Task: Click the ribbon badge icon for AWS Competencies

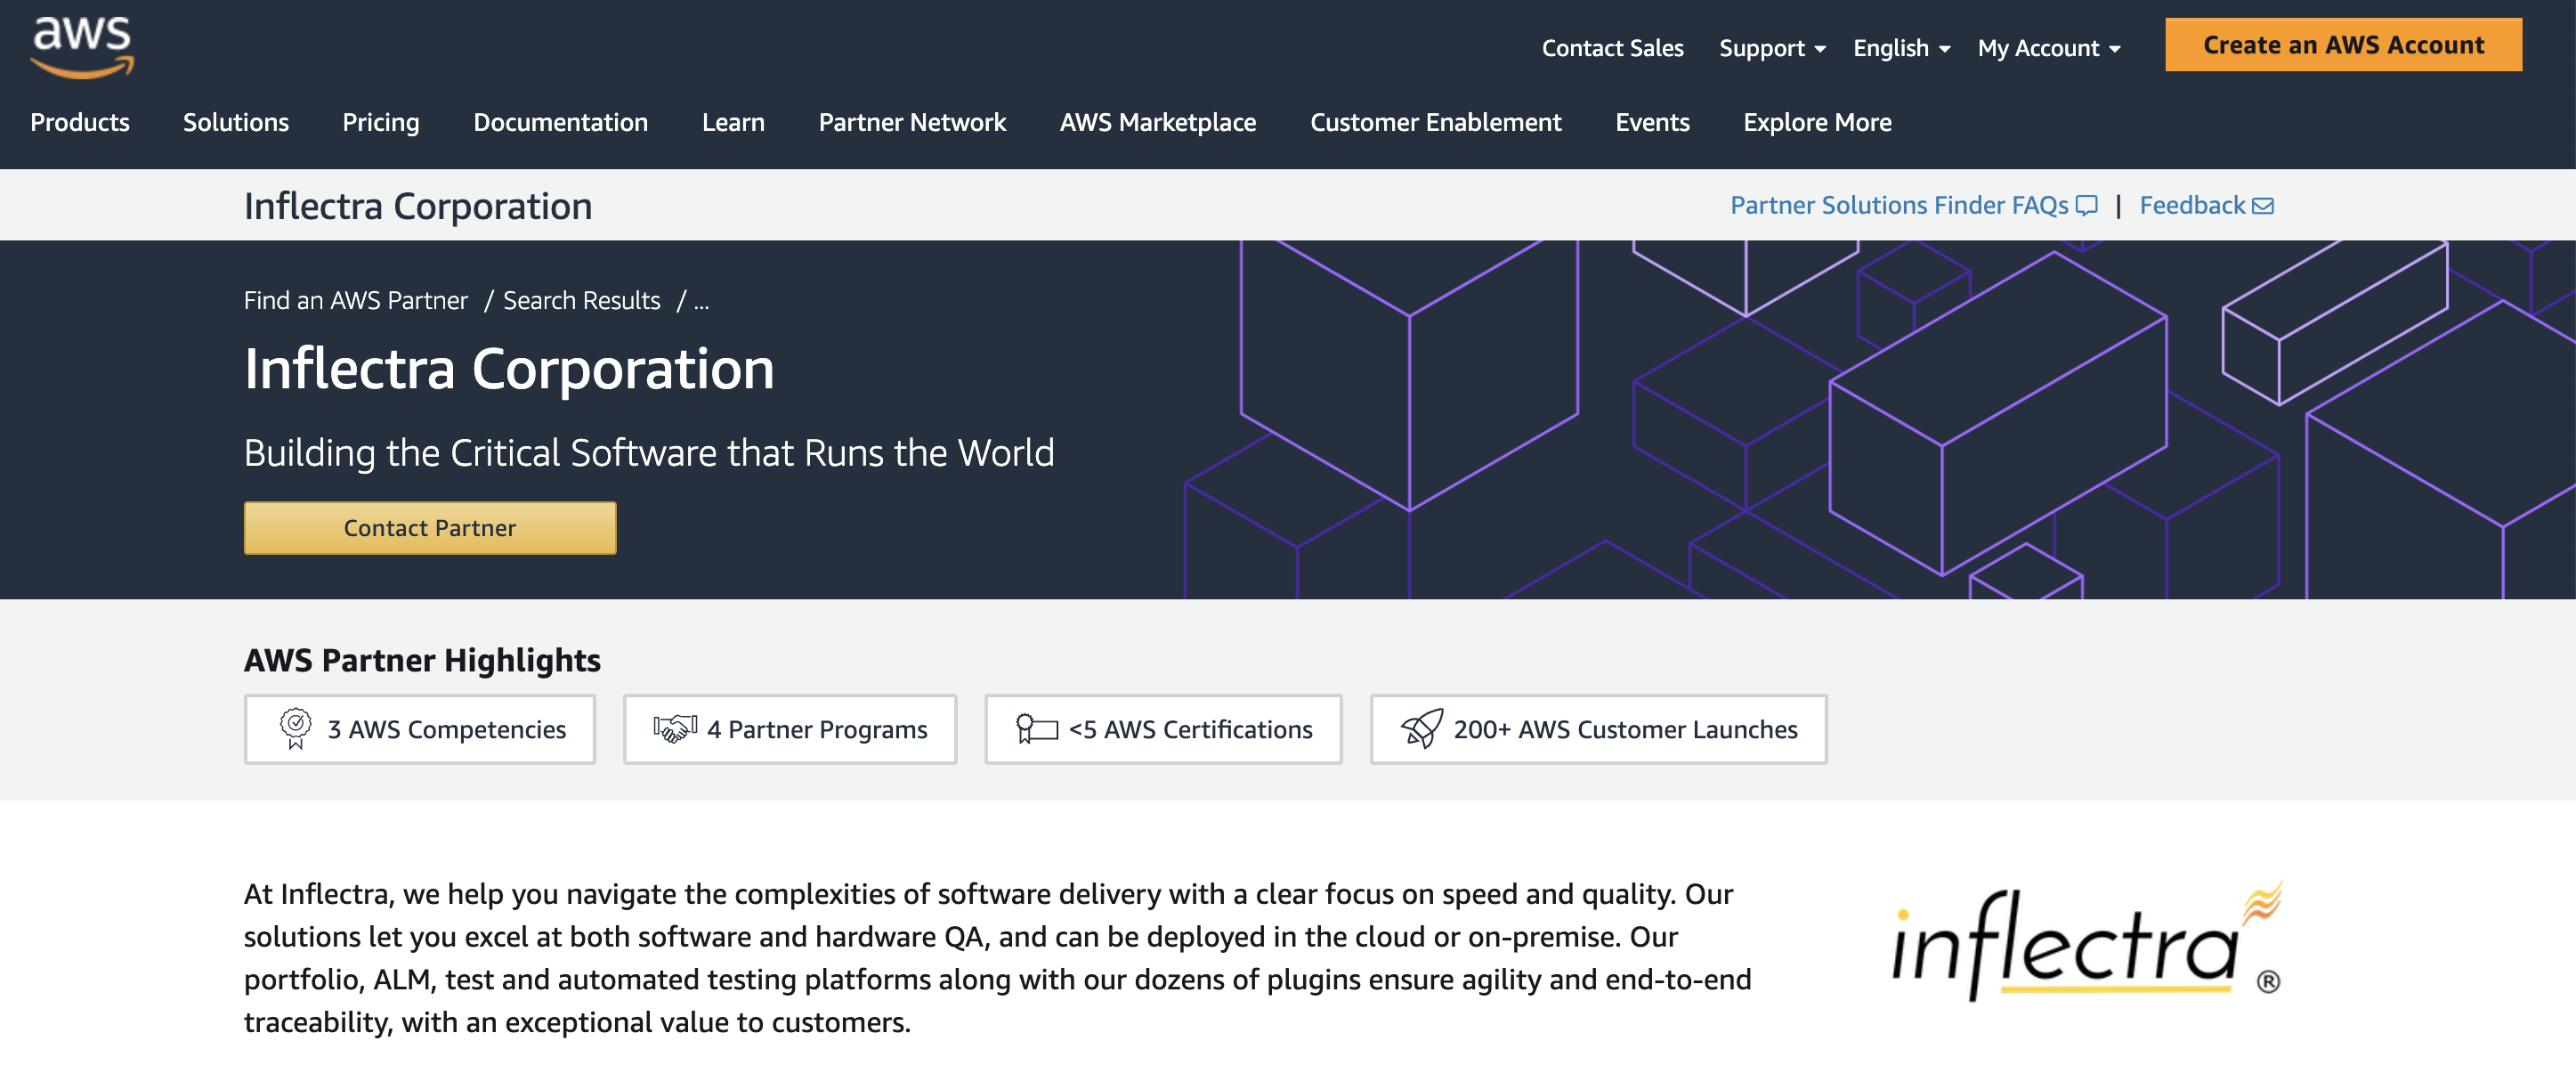Action: 295,728
